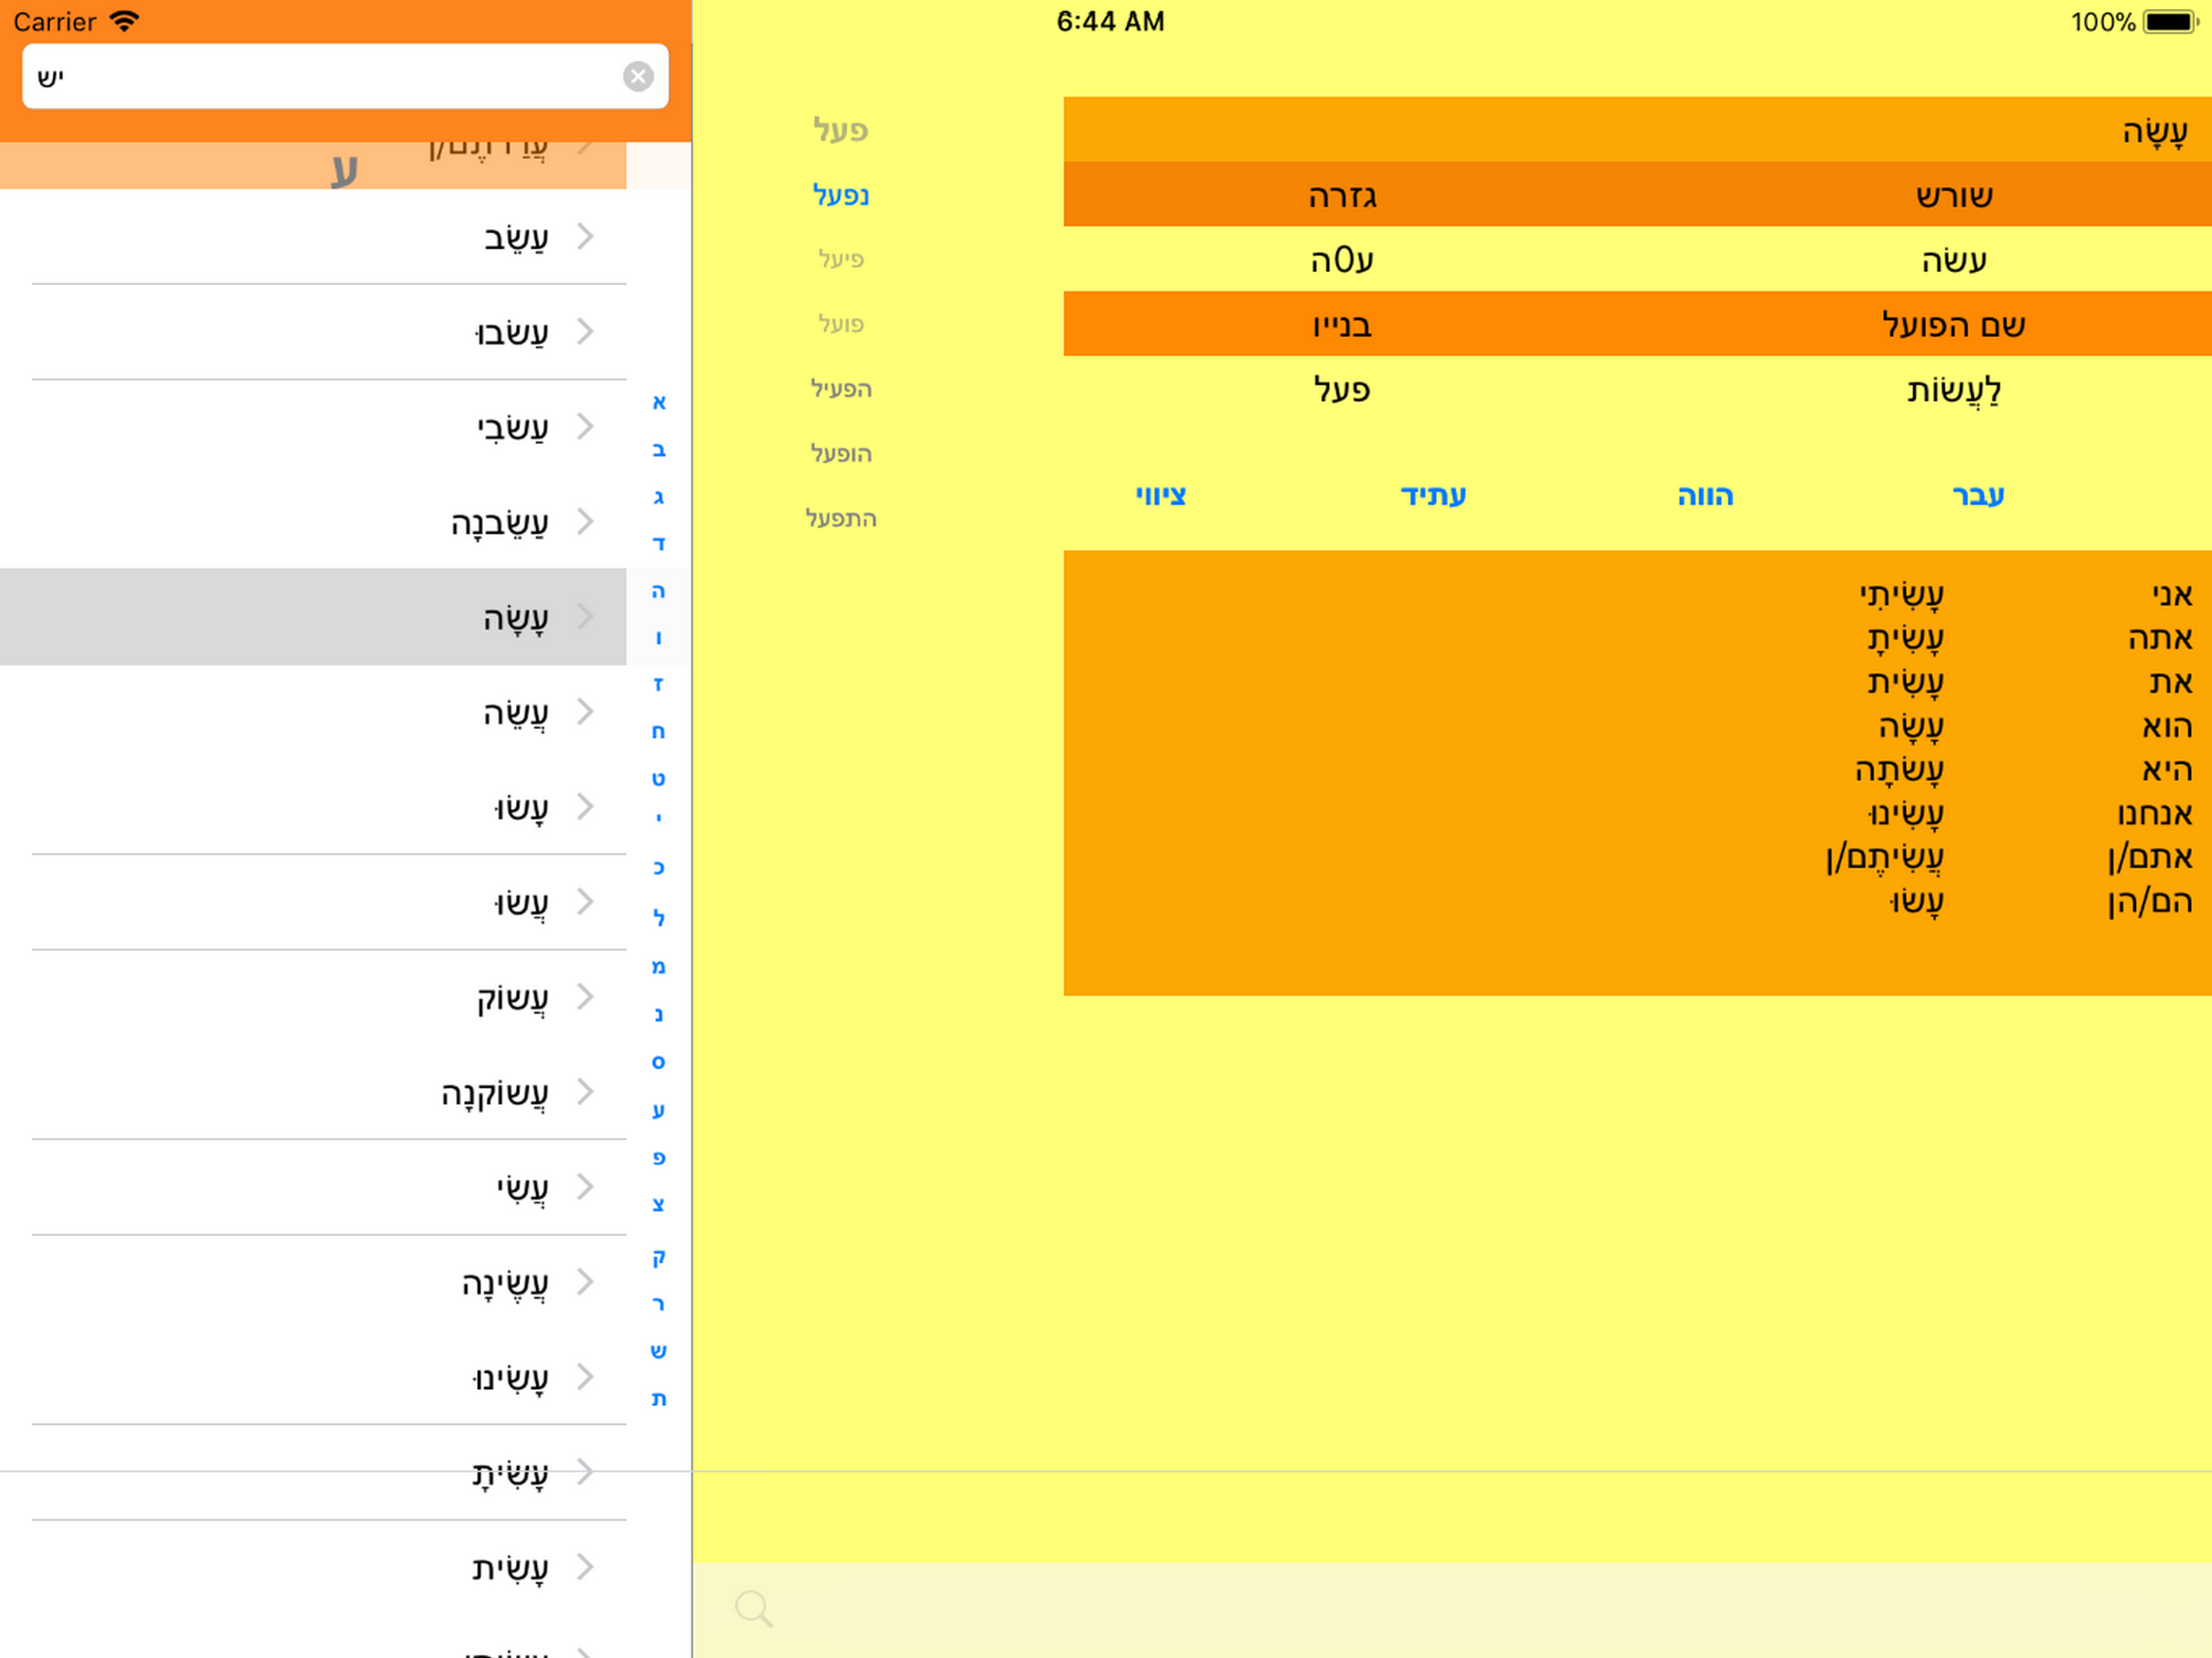Expand the עֲשׂוּקְנָה list entry chevron
The height and width of the screenshot is (1658, 2212).
pyautogui.click(x=585, y=1092)
